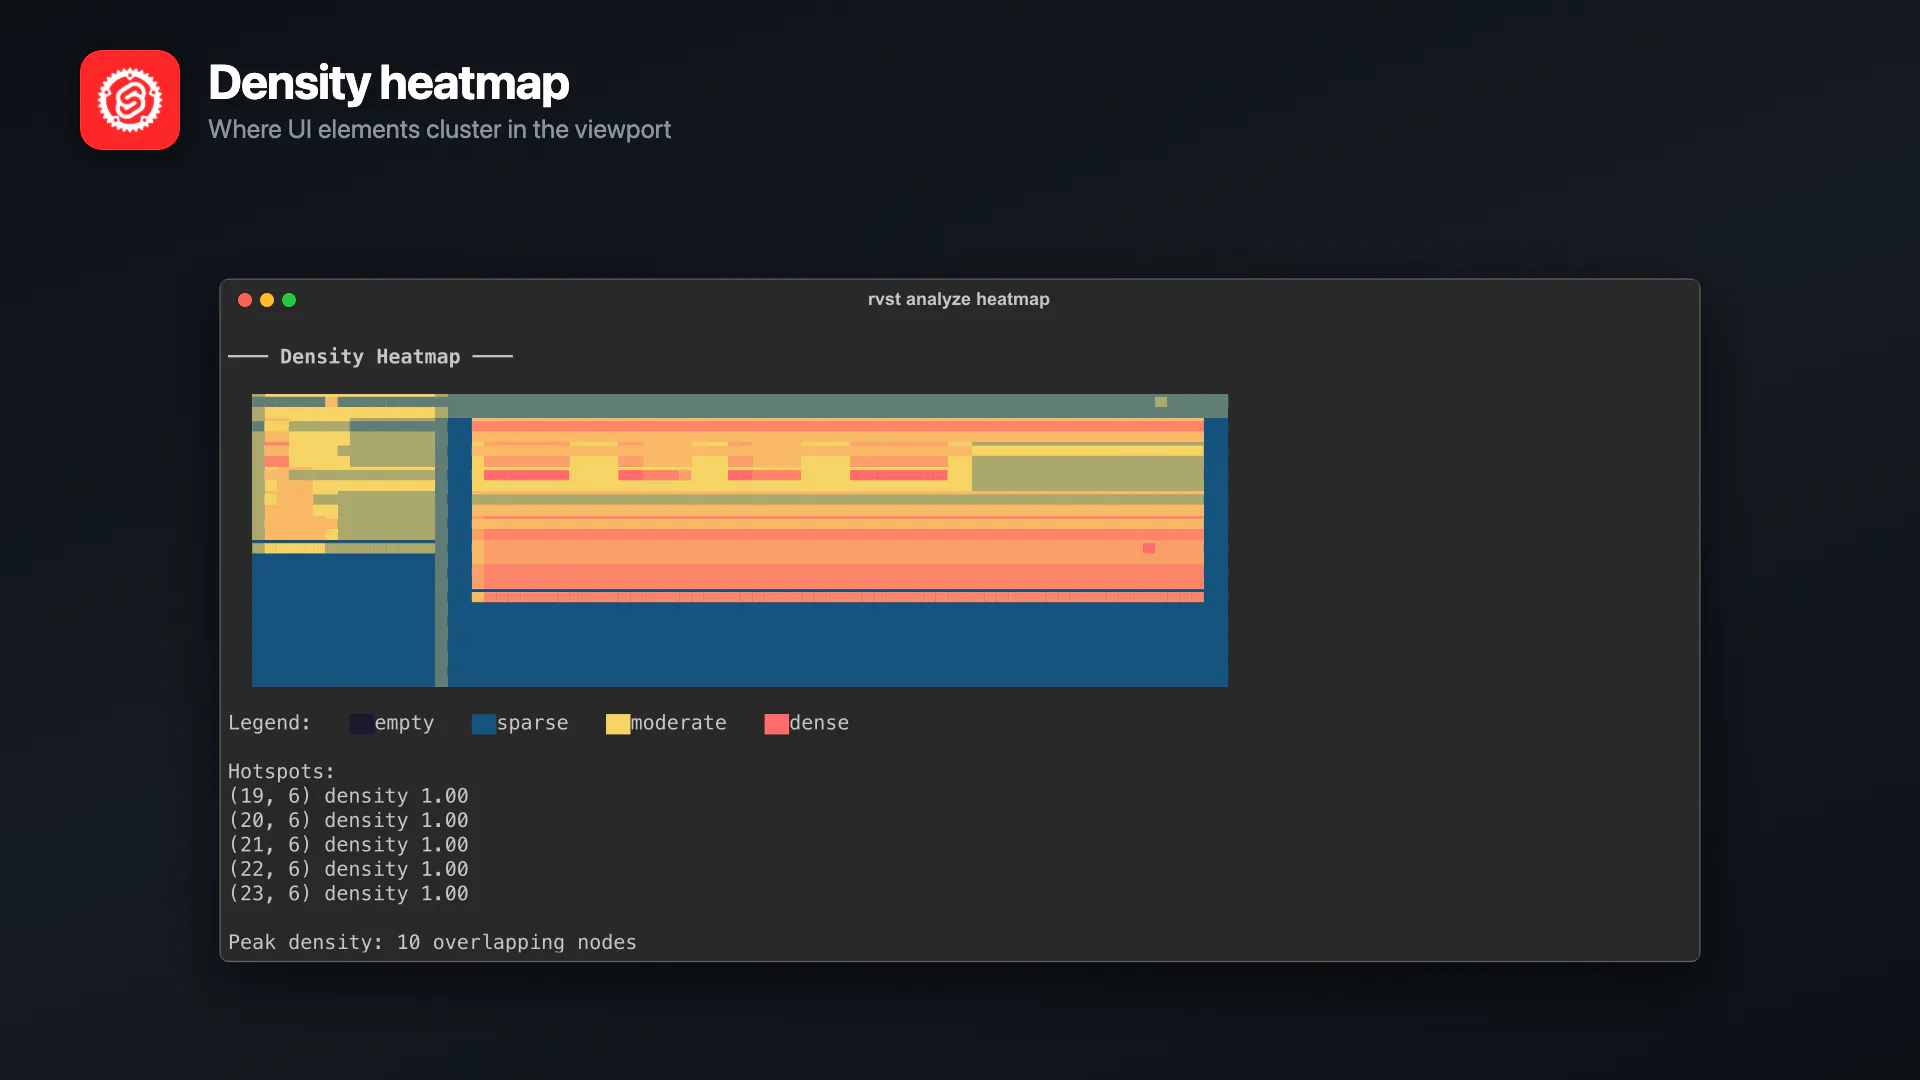Click the 'Density Heatmap' section header
This screenshot has height=1080, width=1920.
tap(370, 356)
